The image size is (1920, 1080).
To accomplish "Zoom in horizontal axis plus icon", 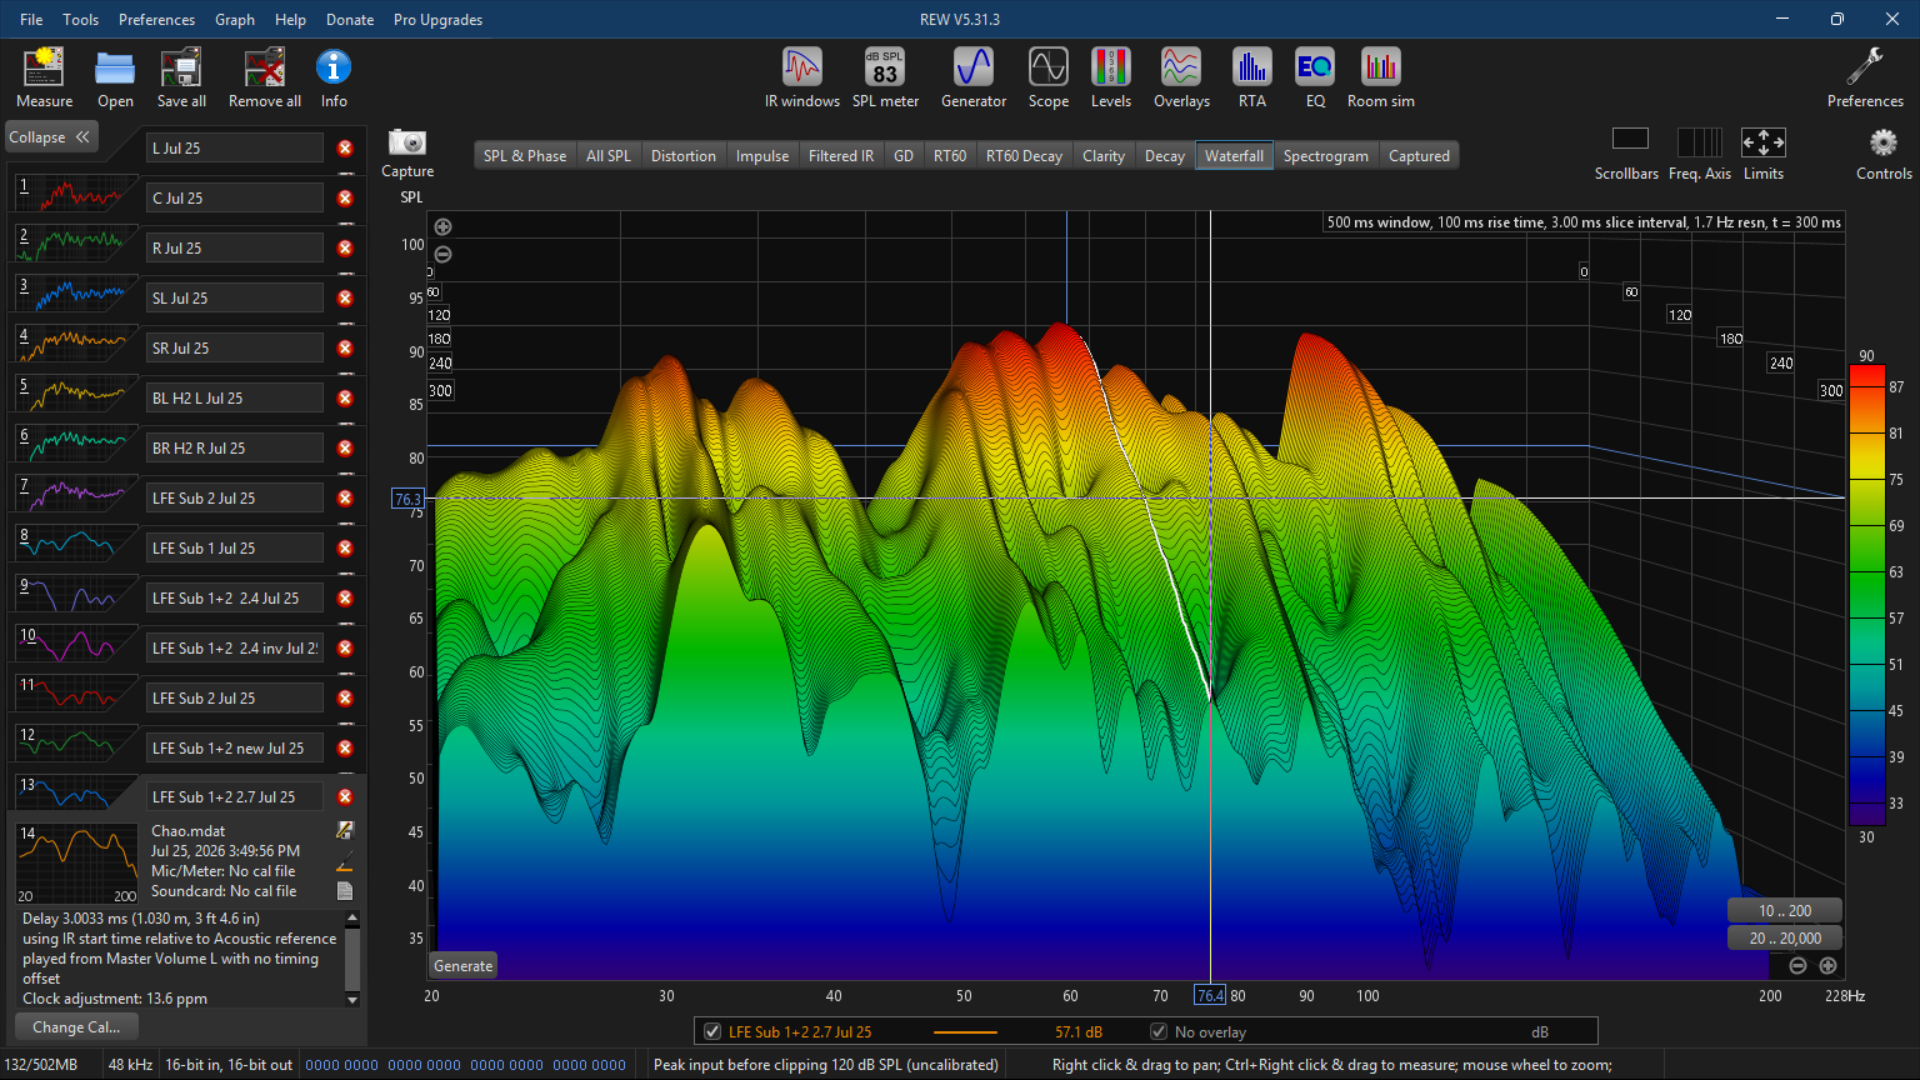I will [x=1828, y=966].
